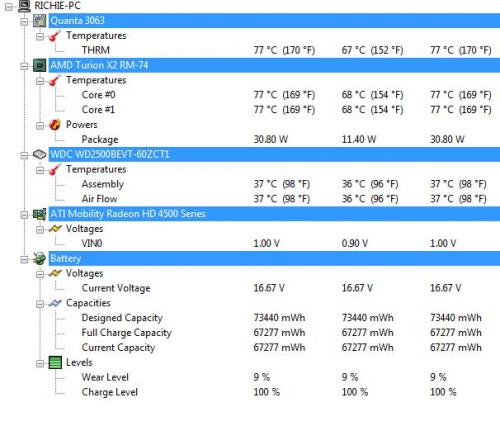Collapse the Powers group under AMD Turion
This screenshot has width=500, height=426.
40,125
